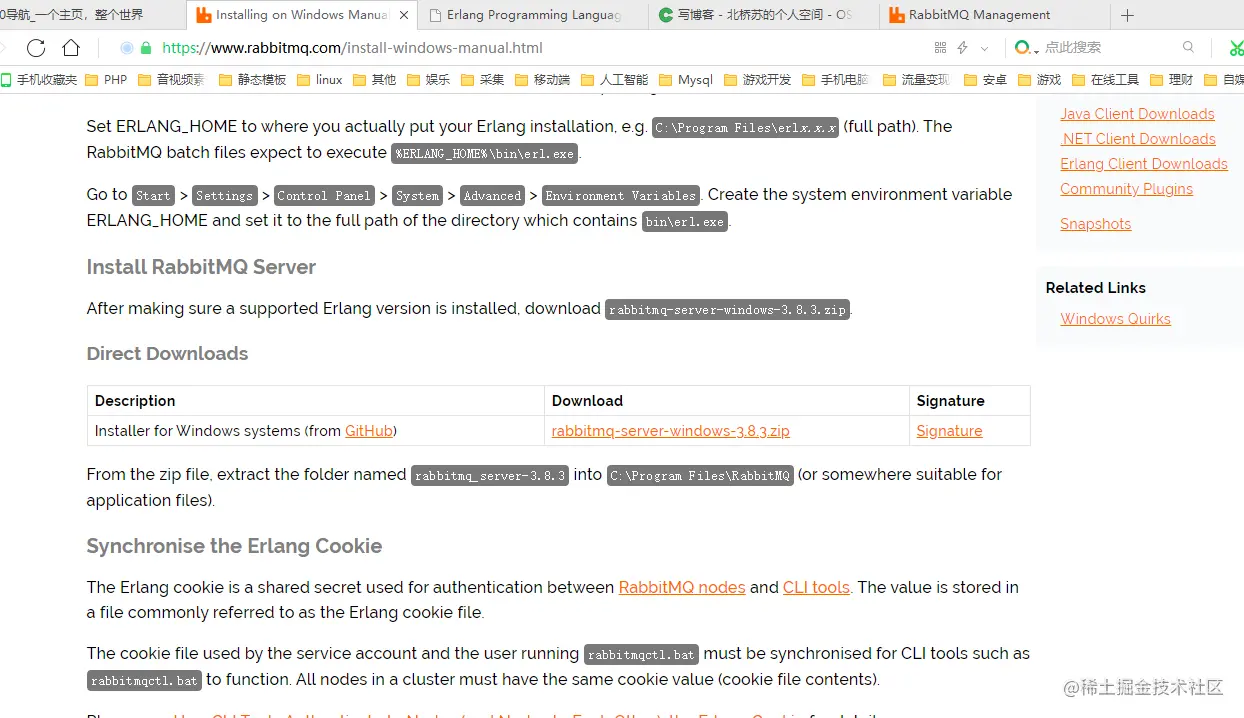
Task: Click the green padlock security icon
Action: 146,48
